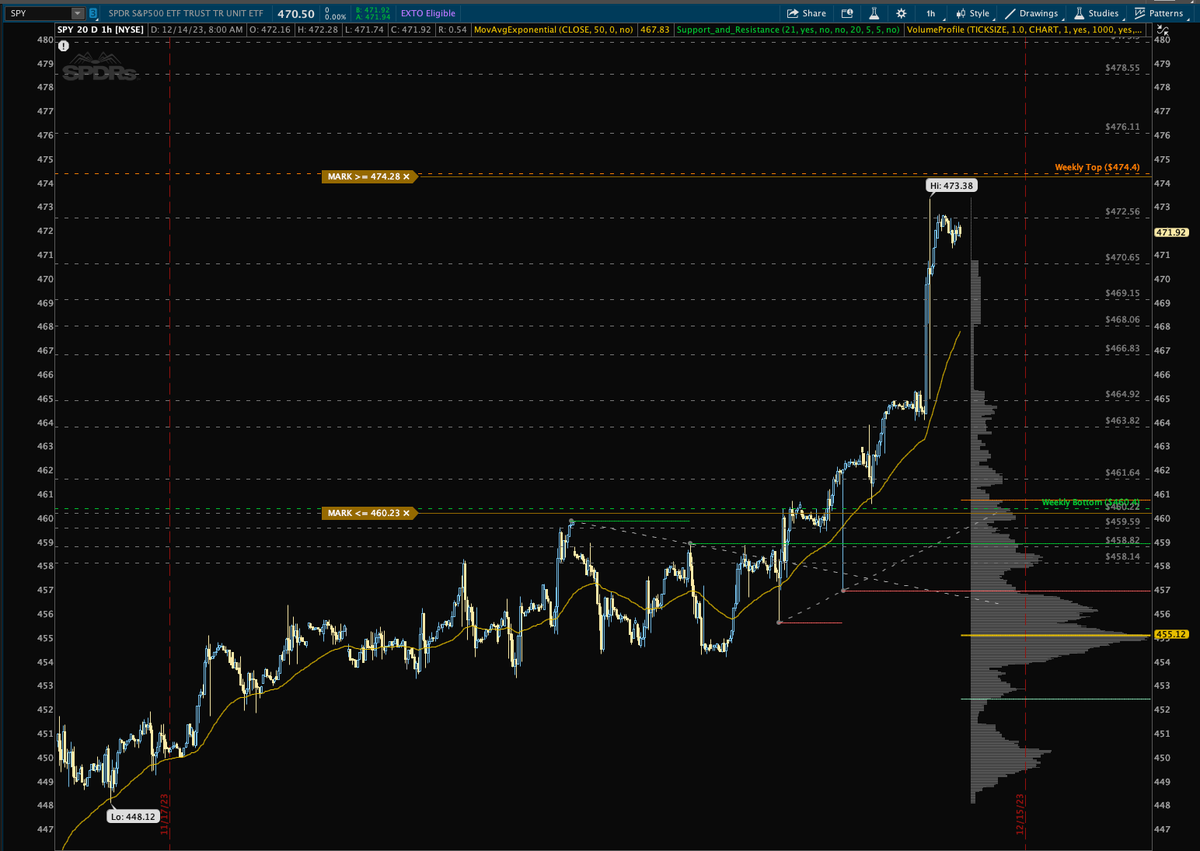Open the Share menu

pos(807,13)
